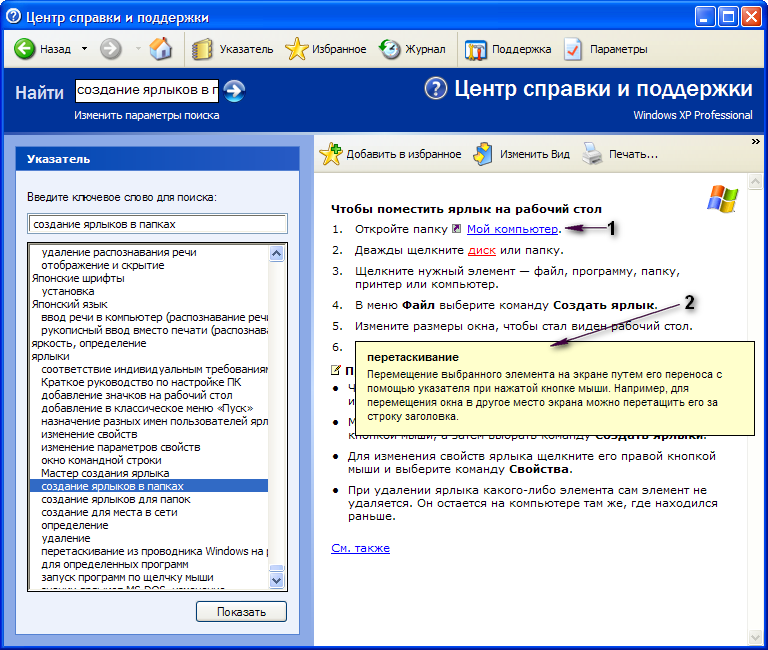Open the Поддержка support icon
This screenshot has width=768, height=650.
[x=475, y=49]
